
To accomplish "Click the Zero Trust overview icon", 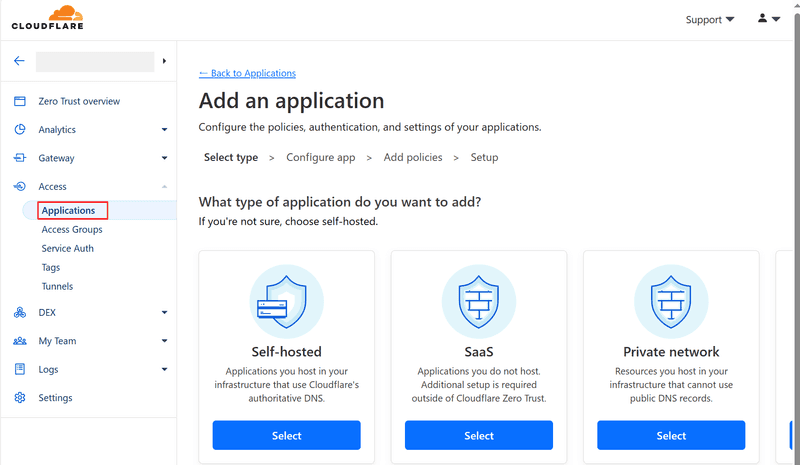I will click(x=19, y=101).
